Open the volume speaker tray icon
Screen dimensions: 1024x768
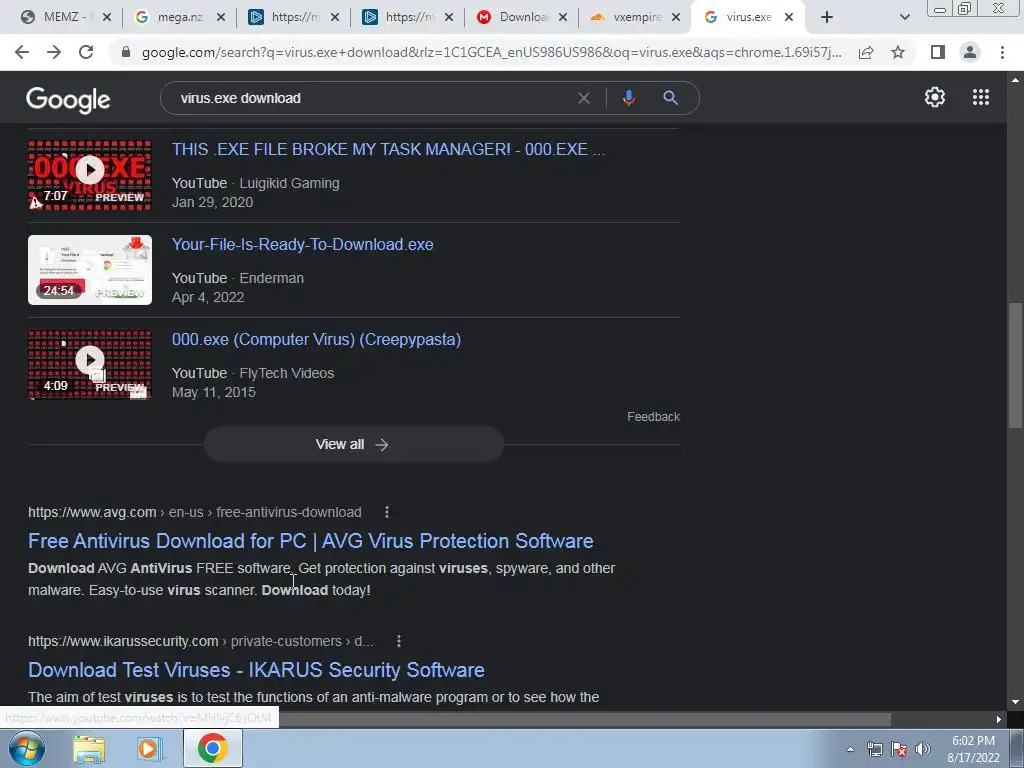[x=923, y=749]
